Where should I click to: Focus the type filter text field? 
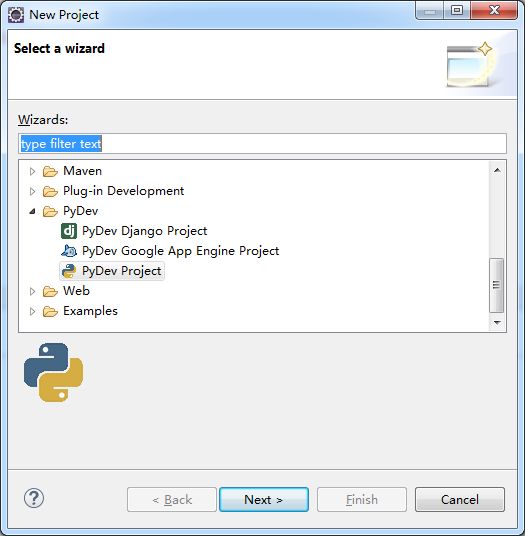262,144
